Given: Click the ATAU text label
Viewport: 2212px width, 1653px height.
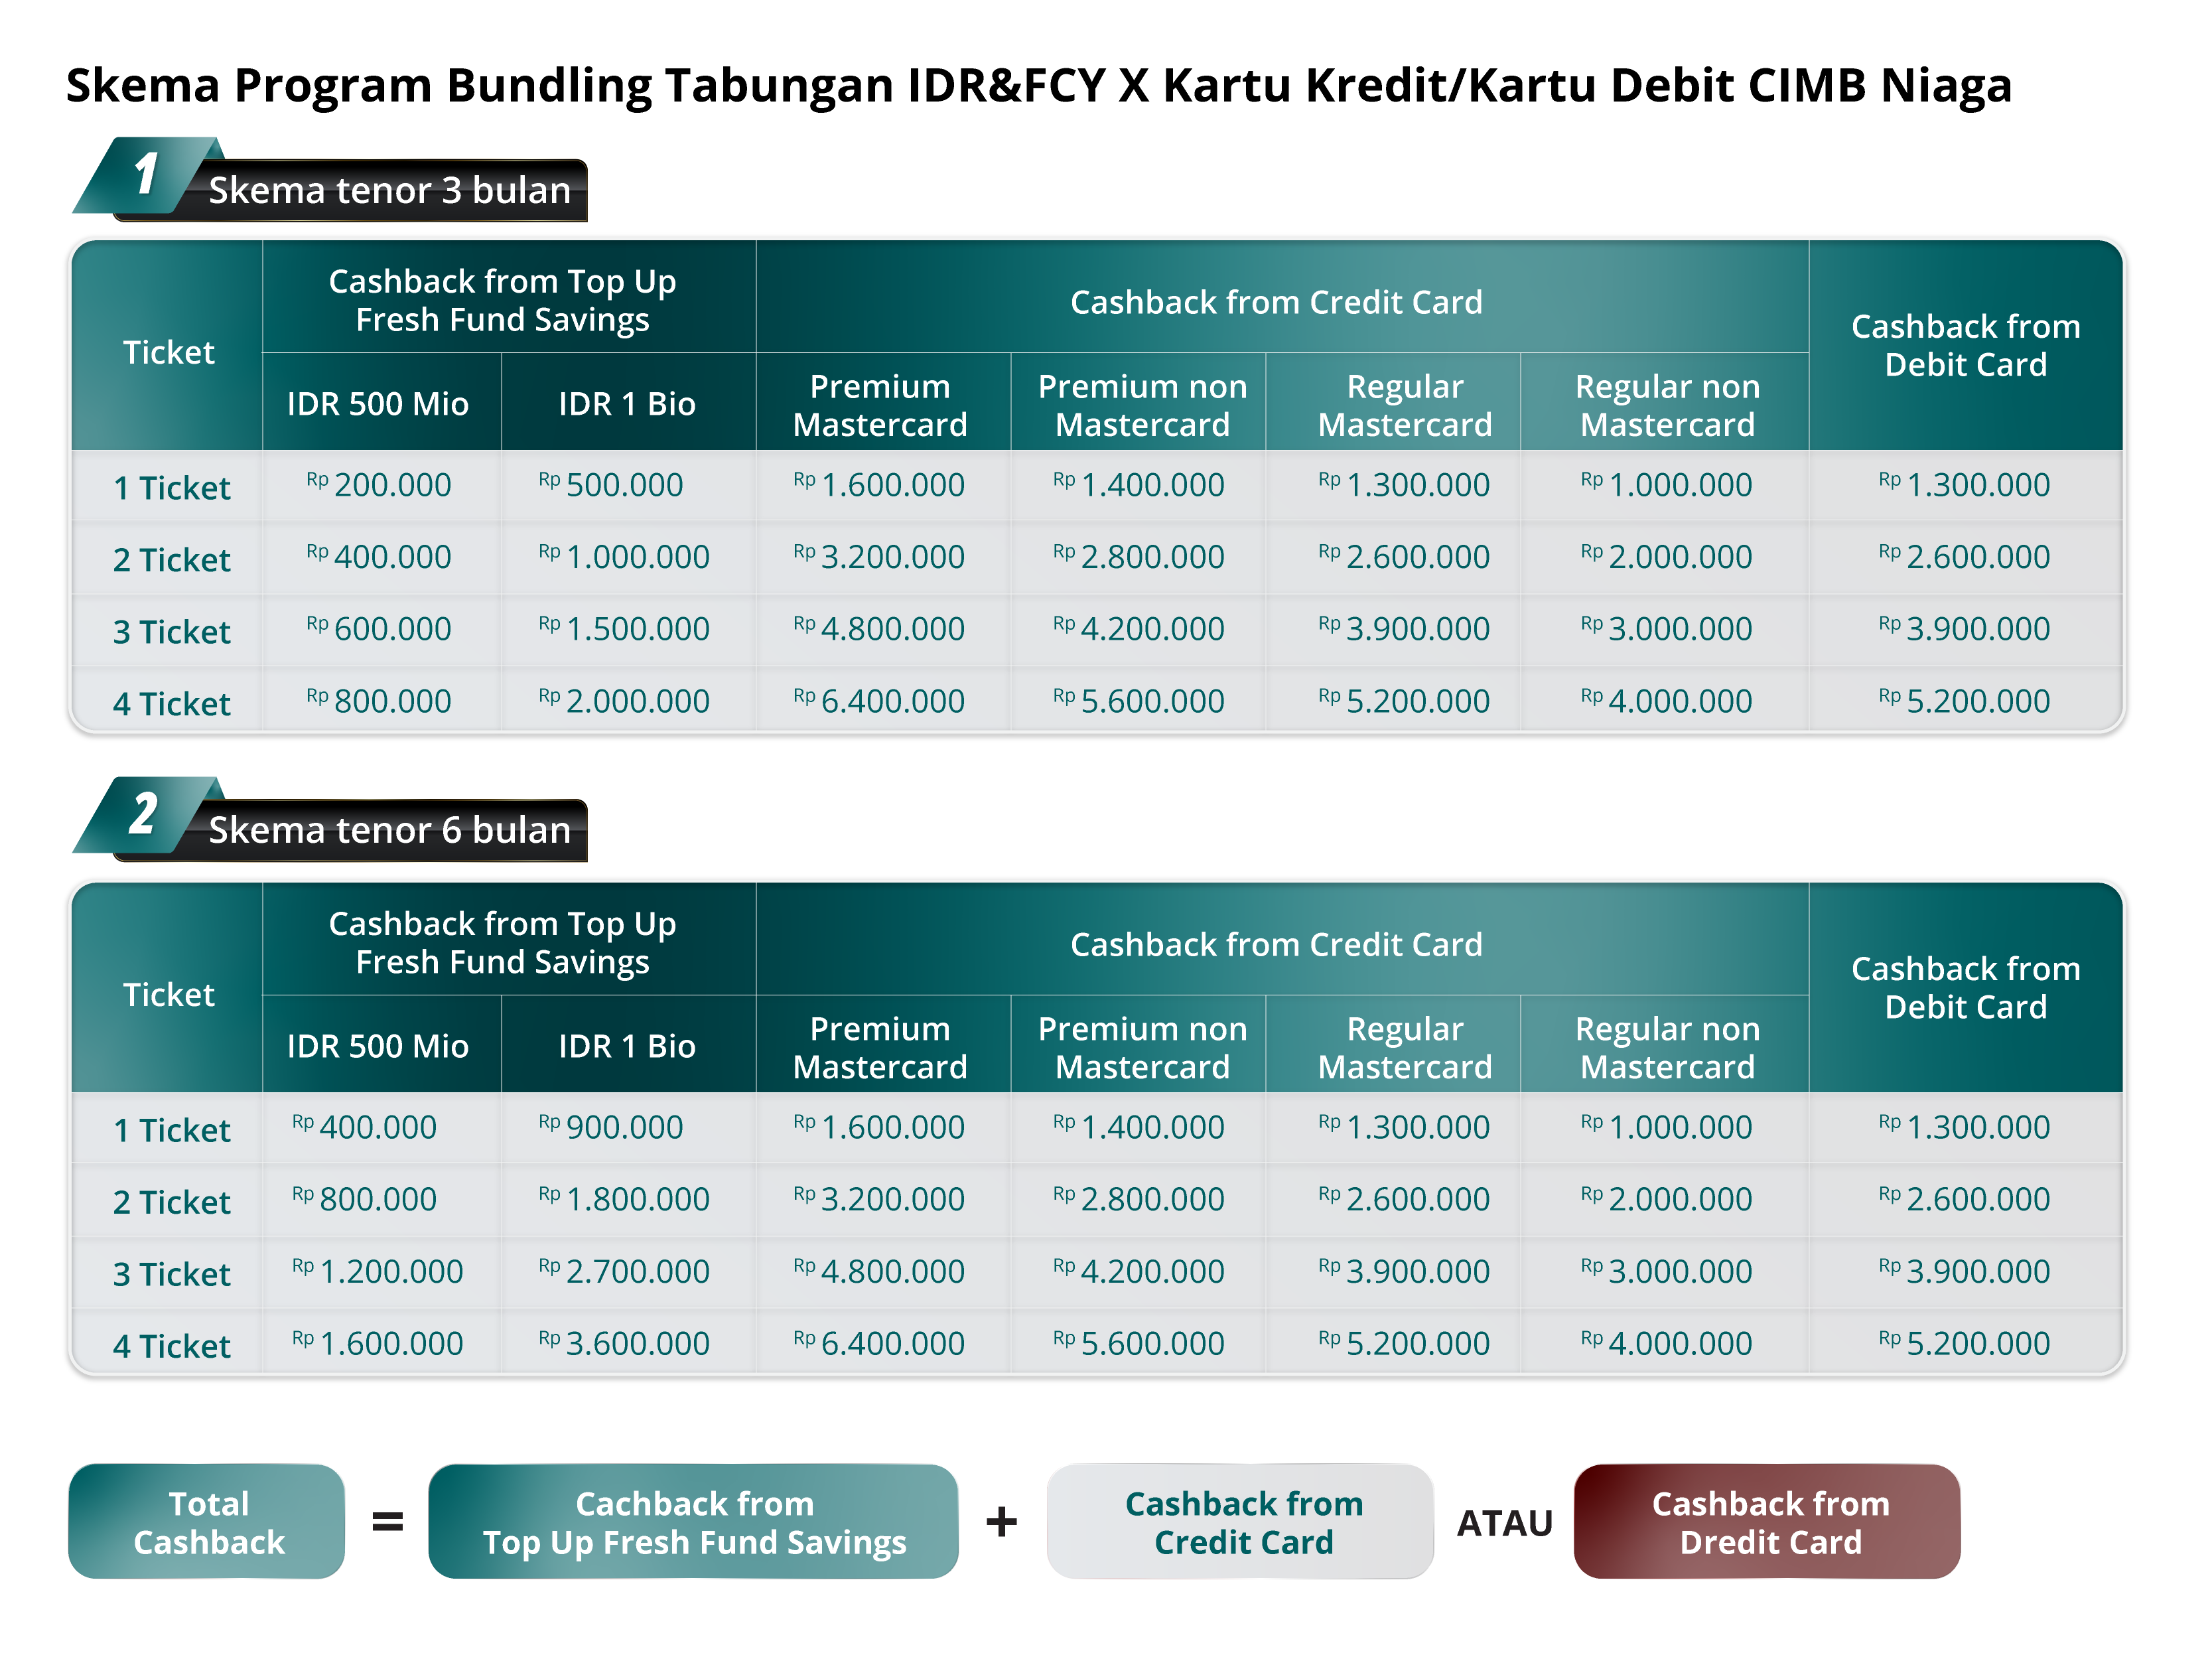Looking at the screenshot, I should point(1504,1524).
